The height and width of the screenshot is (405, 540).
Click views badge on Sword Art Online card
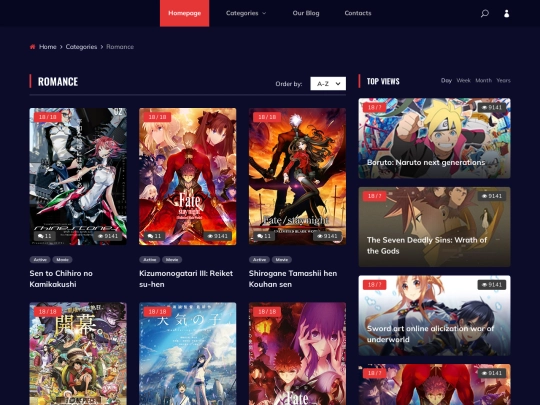[492, 285]
